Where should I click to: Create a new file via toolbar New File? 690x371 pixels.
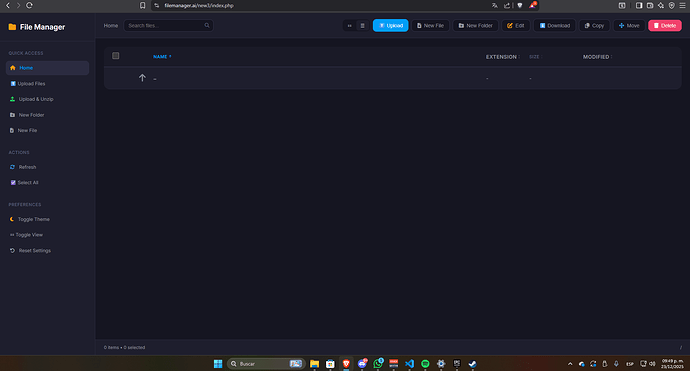[430, 26]
